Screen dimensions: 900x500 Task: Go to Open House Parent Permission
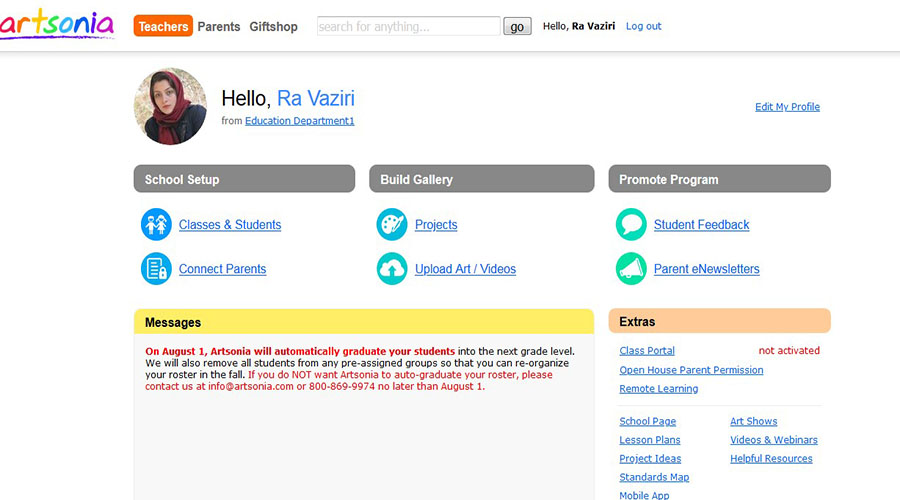(x=691, y=370)
